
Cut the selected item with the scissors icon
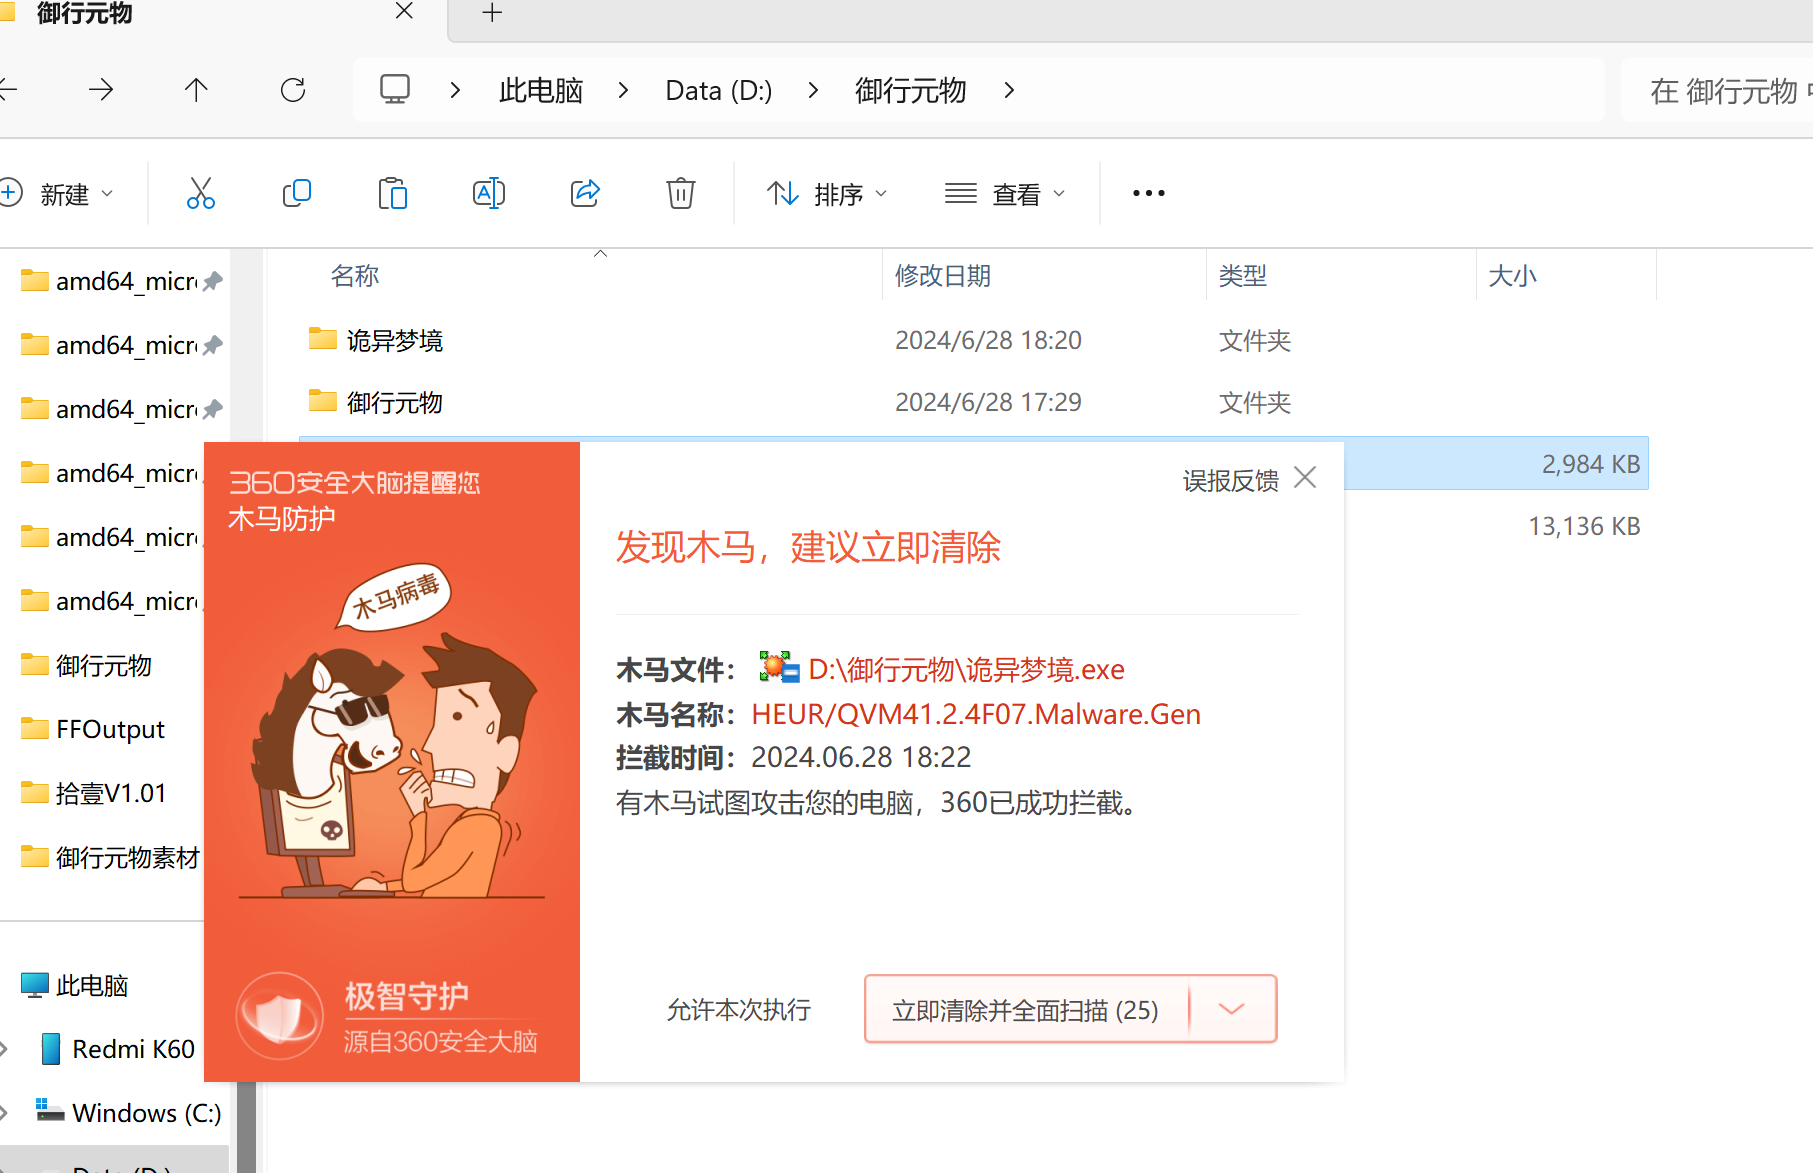click(x=201, y=193)
